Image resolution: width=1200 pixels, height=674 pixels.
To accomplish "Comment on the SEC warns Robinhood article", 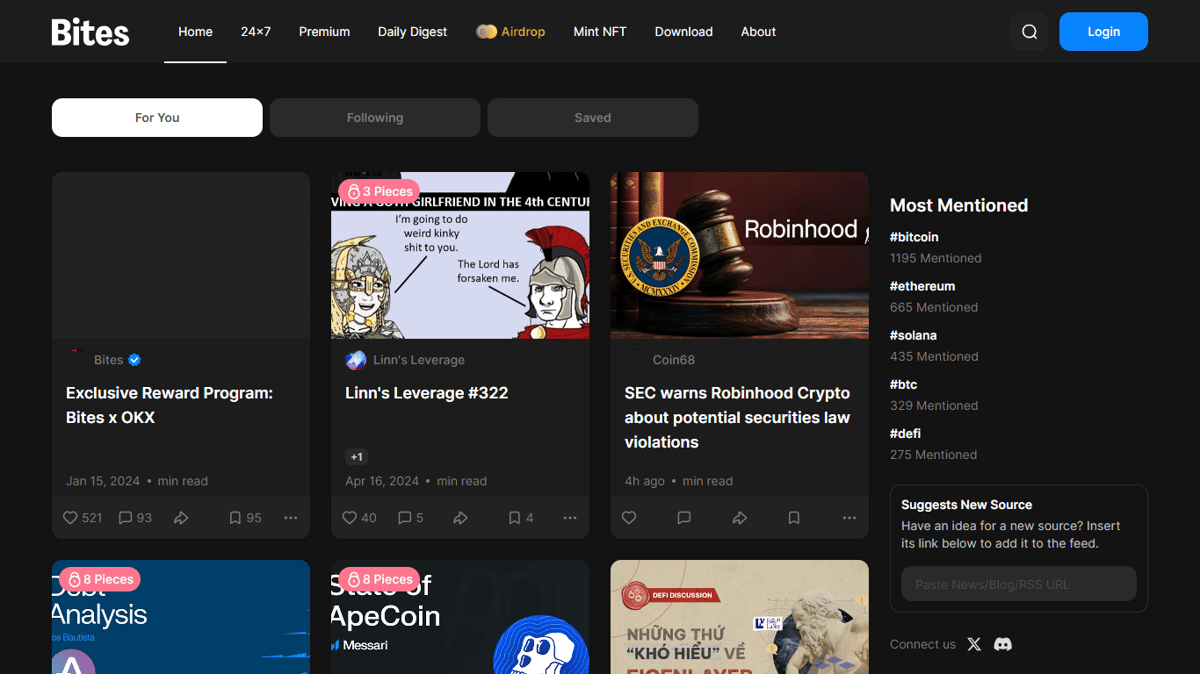I will pos(684,518).
